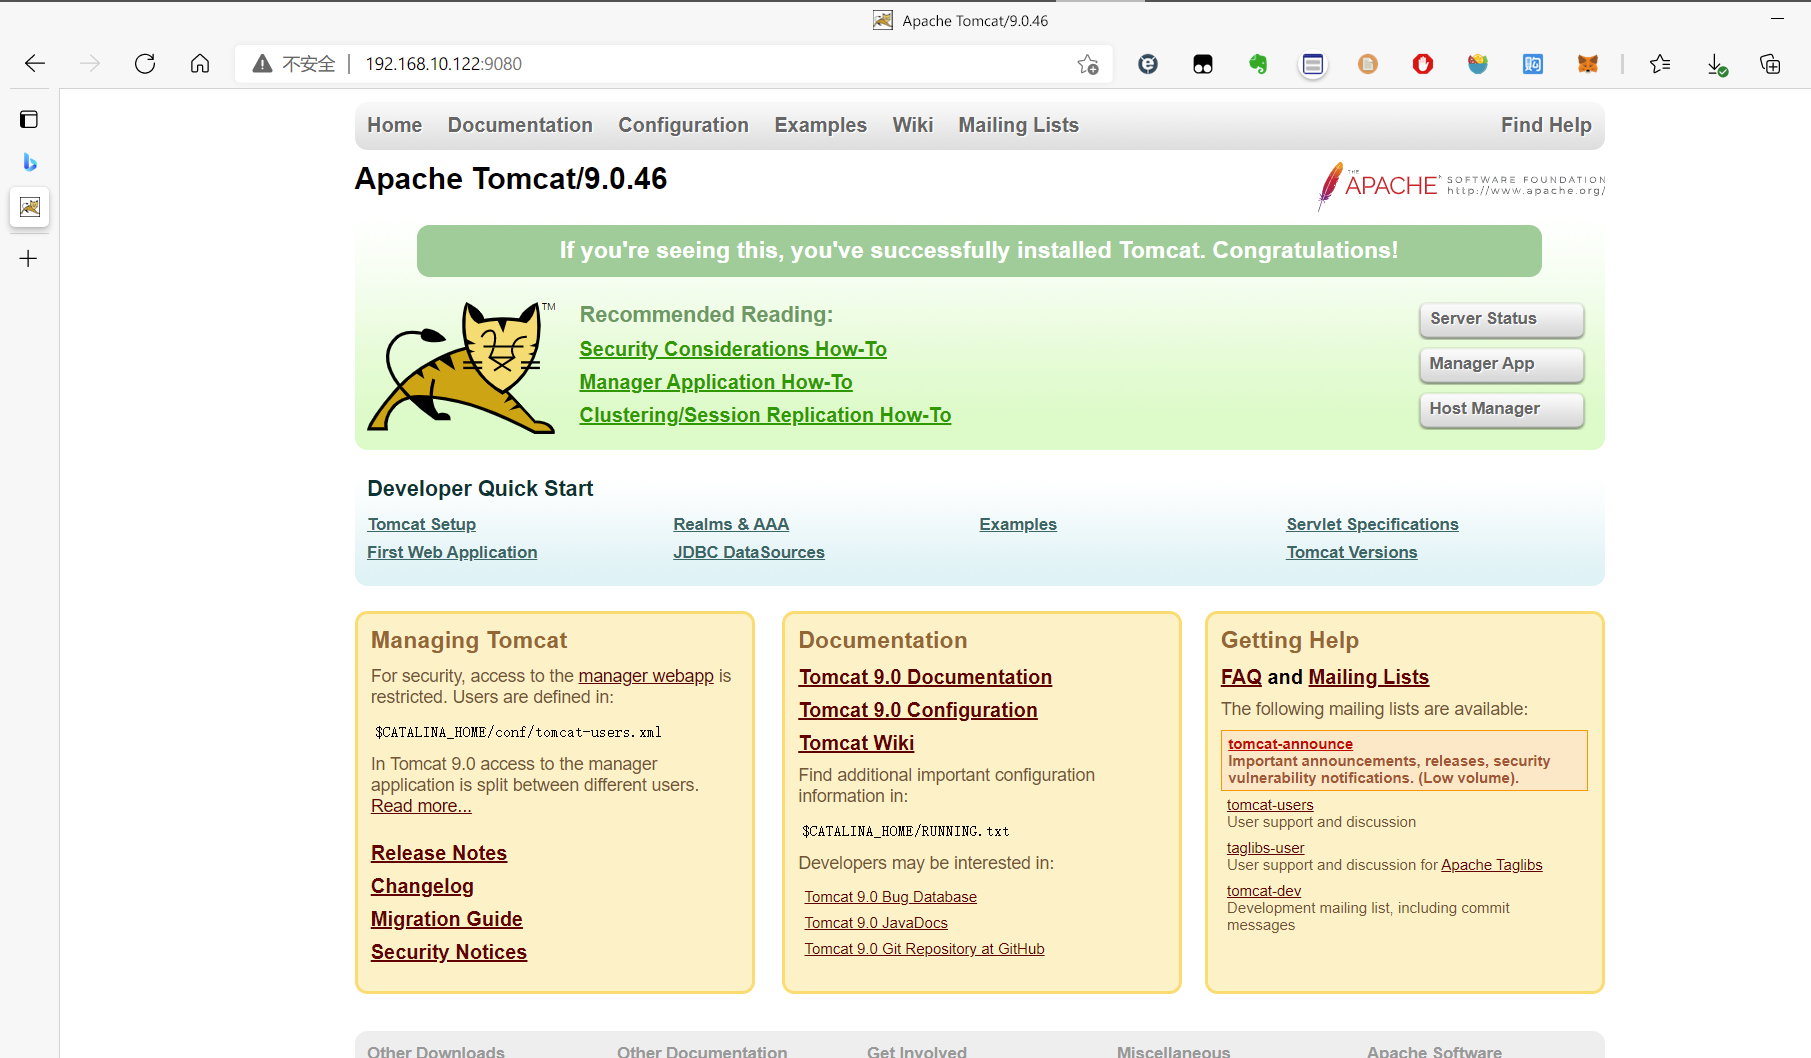The width and height of the screenshot is (1811, 1058).
Task: Click the white window-shaped extension icon
Action: coord(1313,64)
